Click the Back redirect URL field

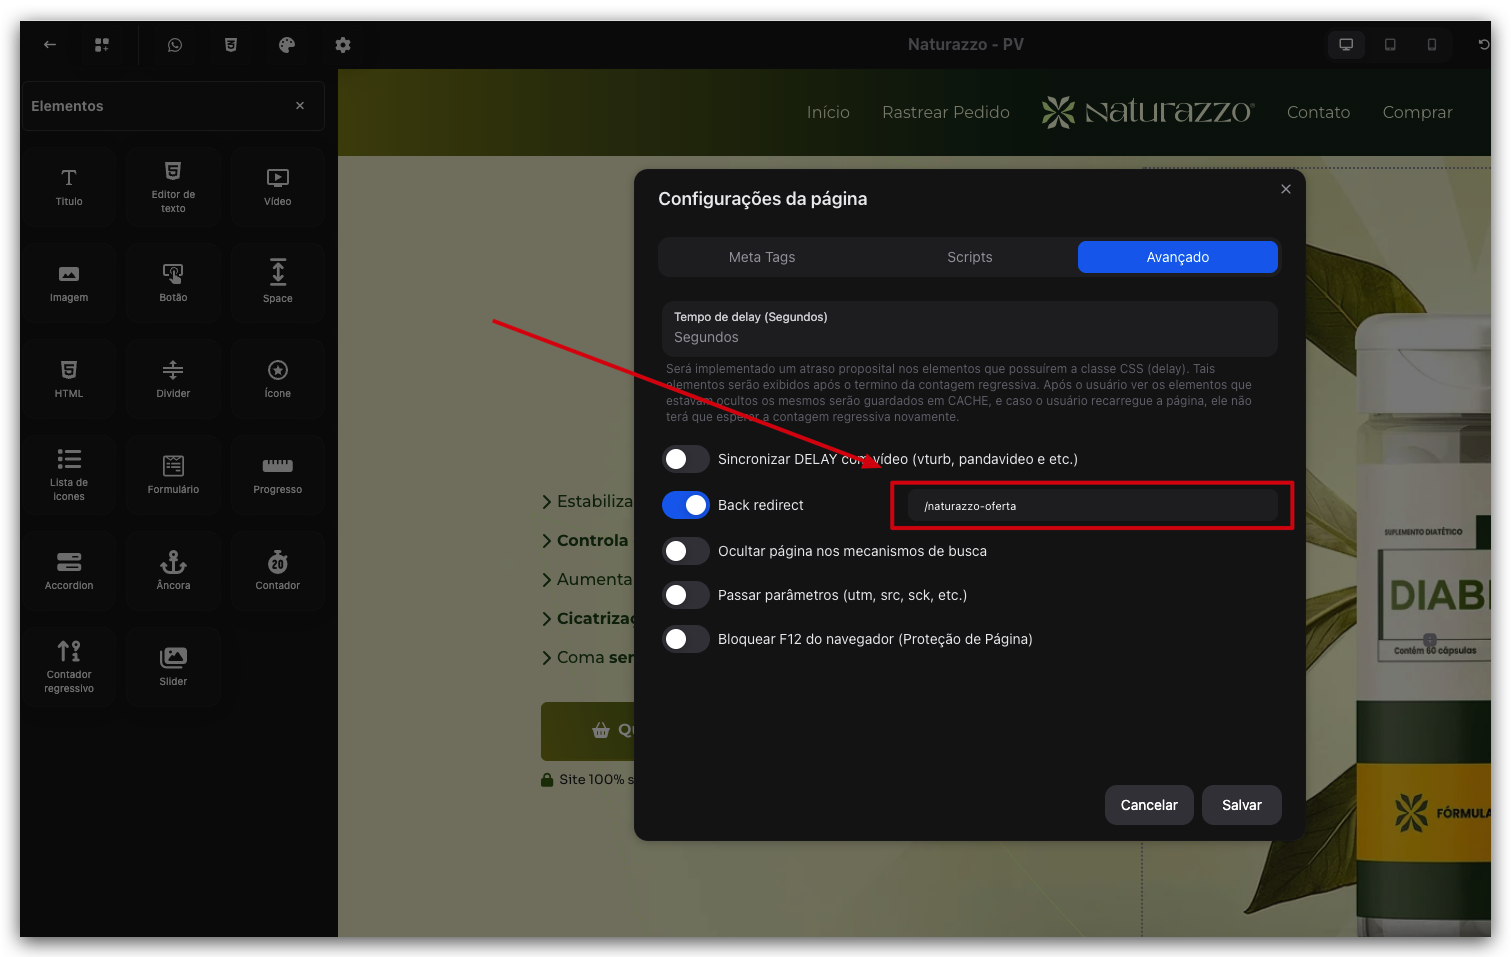pyautogui.click(x=1092, y=506)
